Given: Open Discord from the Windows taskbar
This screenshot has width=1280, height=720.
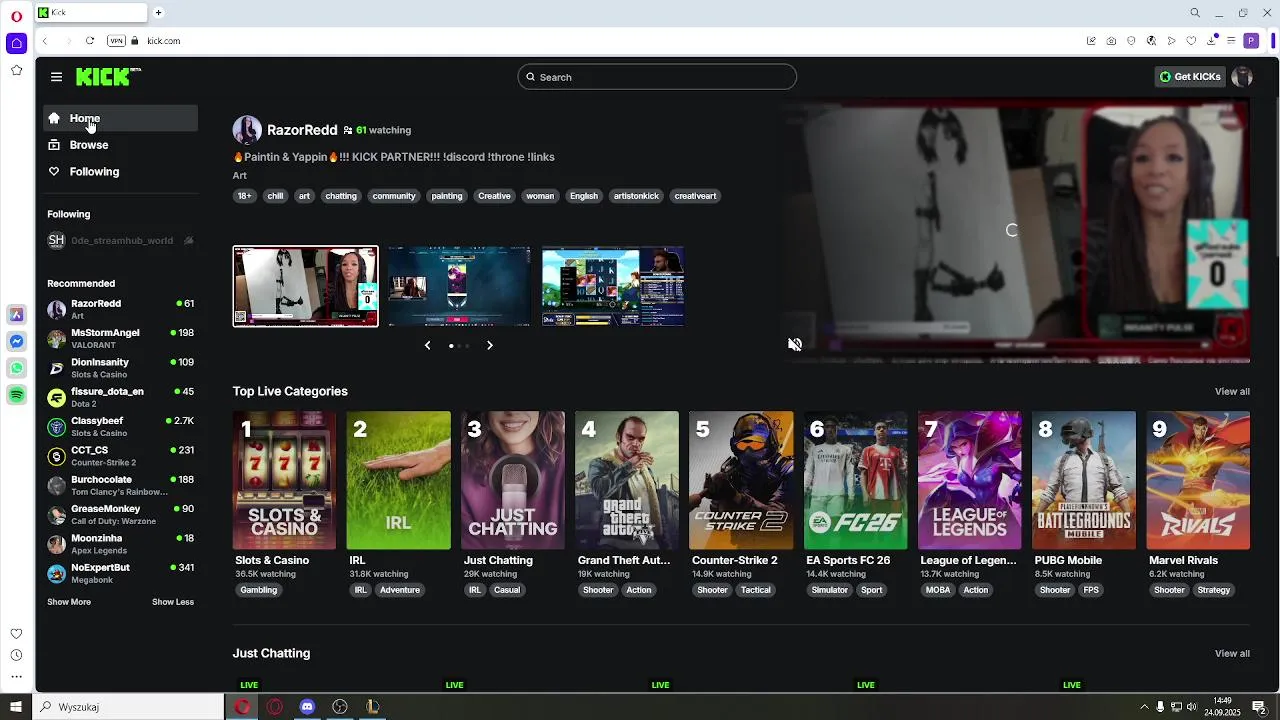Looking at the screenshot, I should (307, 707).
